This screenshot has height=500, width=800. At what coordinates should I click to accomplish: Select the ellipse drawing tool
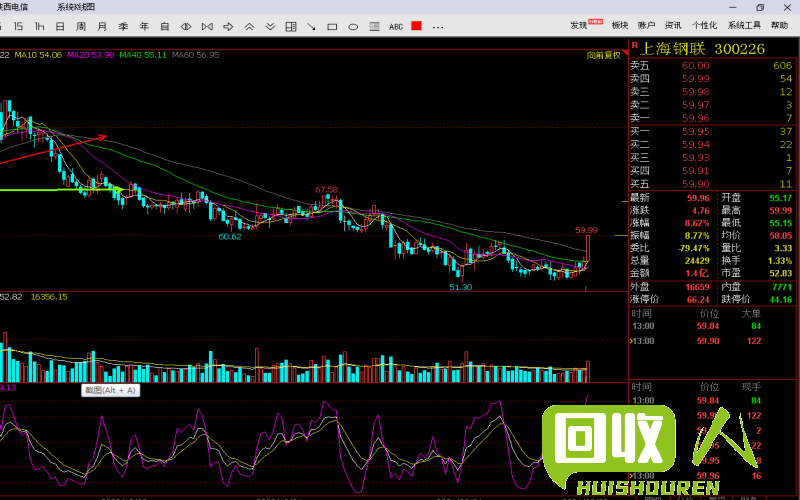tap(353, 27)
